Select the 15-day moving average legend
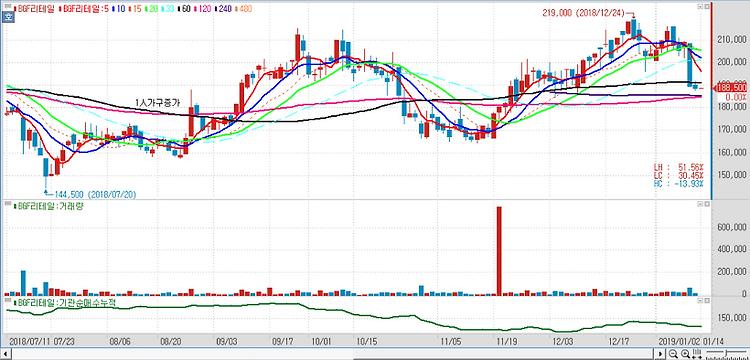750x360 pixels. pos(135,9)
